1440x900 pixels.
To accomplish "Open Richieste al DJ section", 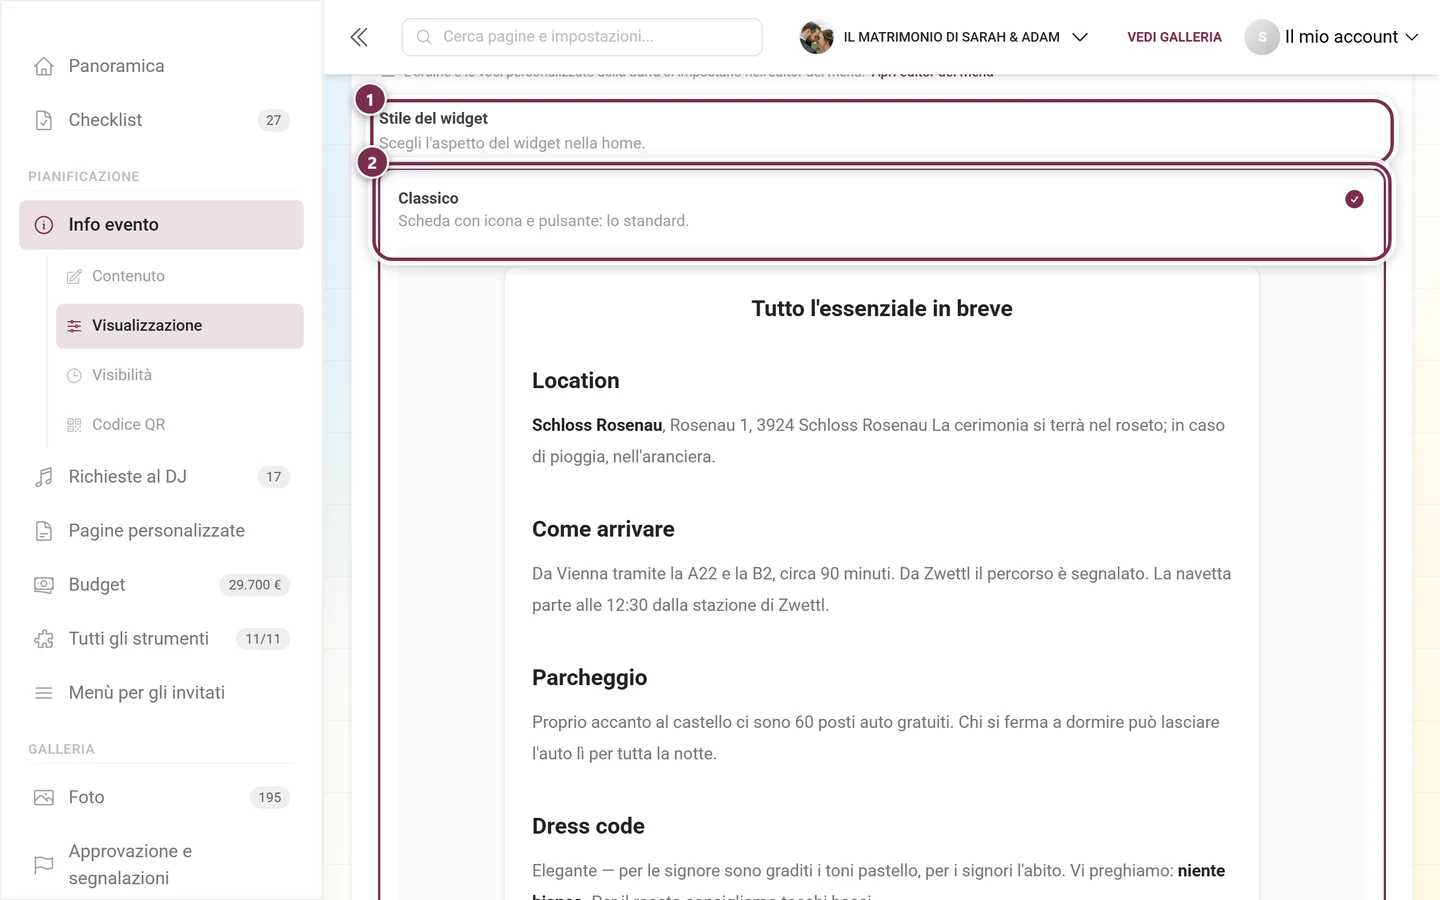I will (161, 477).
